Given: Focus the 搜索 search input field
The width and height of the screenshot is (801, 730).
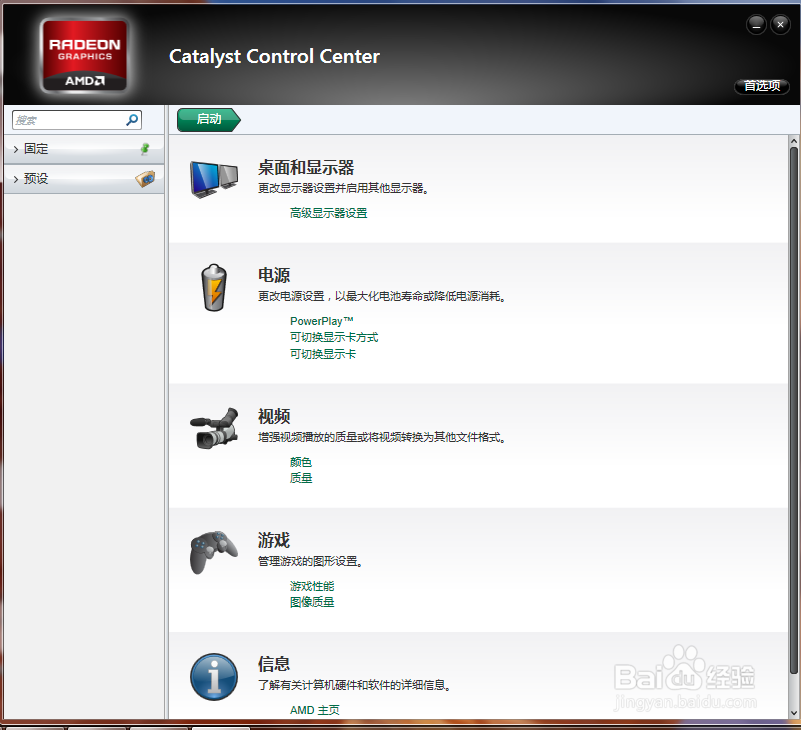Looking at the screenshot, I should pos(77,120).
